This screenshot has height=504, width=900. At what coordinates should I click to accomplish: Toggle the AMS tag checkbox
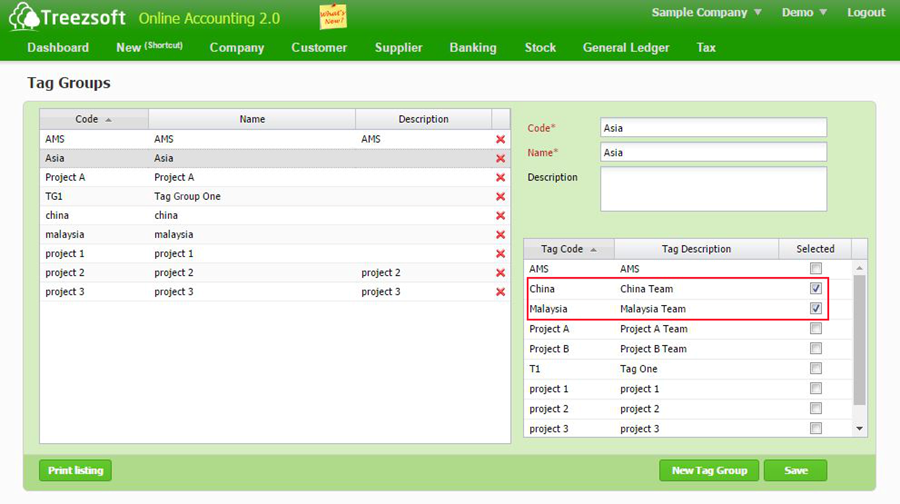pyautogui.click(x=816, y=268)
